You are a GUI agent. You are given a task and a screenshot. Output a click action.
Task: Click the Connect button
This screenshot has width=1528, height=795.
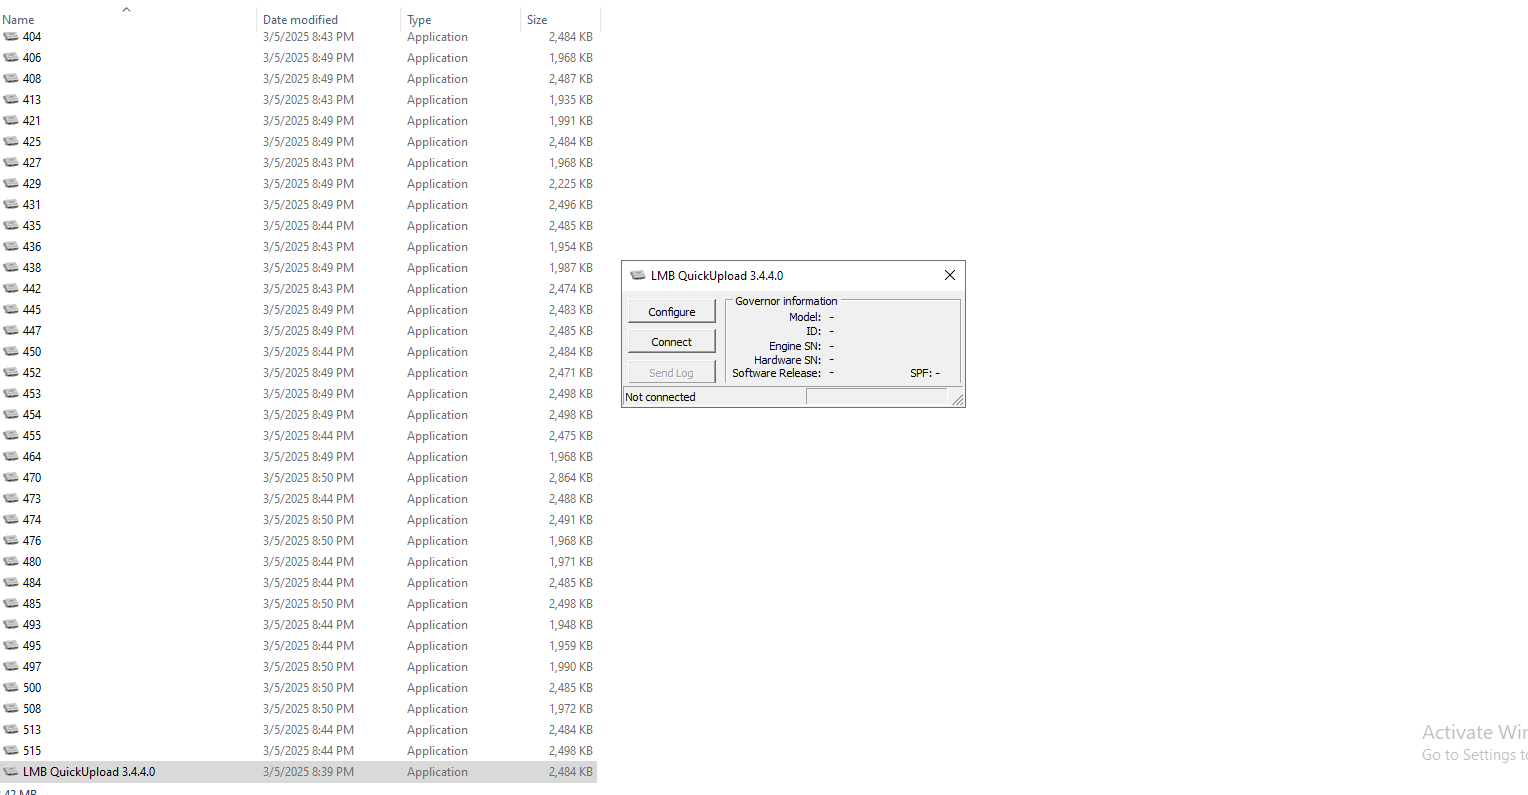point(672,342)
